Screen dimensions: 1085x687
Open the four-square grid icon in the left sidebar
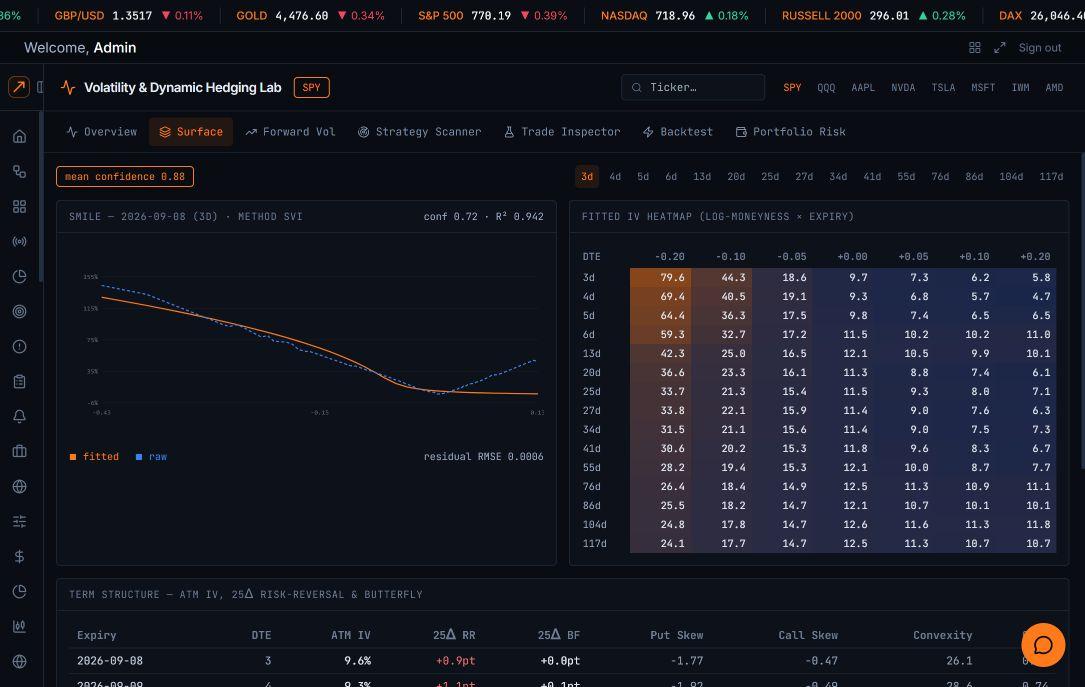pyautogui.click(x=19, y=206)
